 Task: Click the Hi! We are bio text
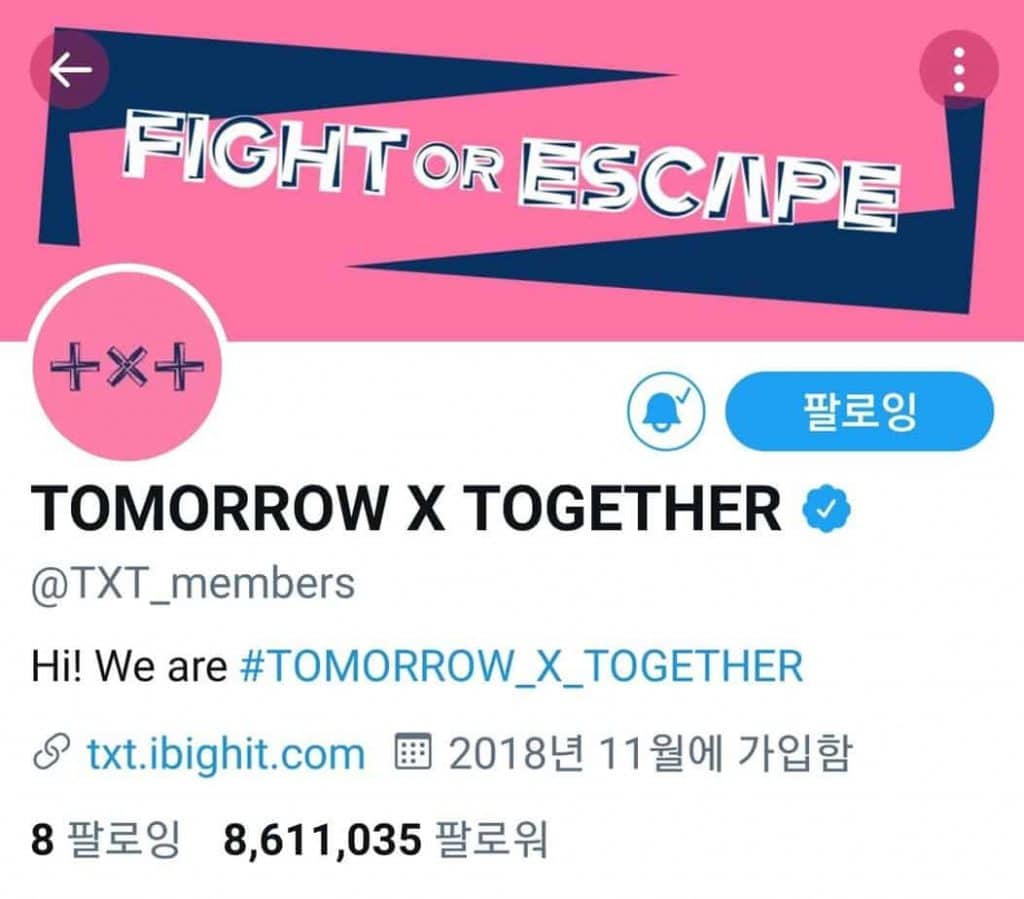[129, 667]
